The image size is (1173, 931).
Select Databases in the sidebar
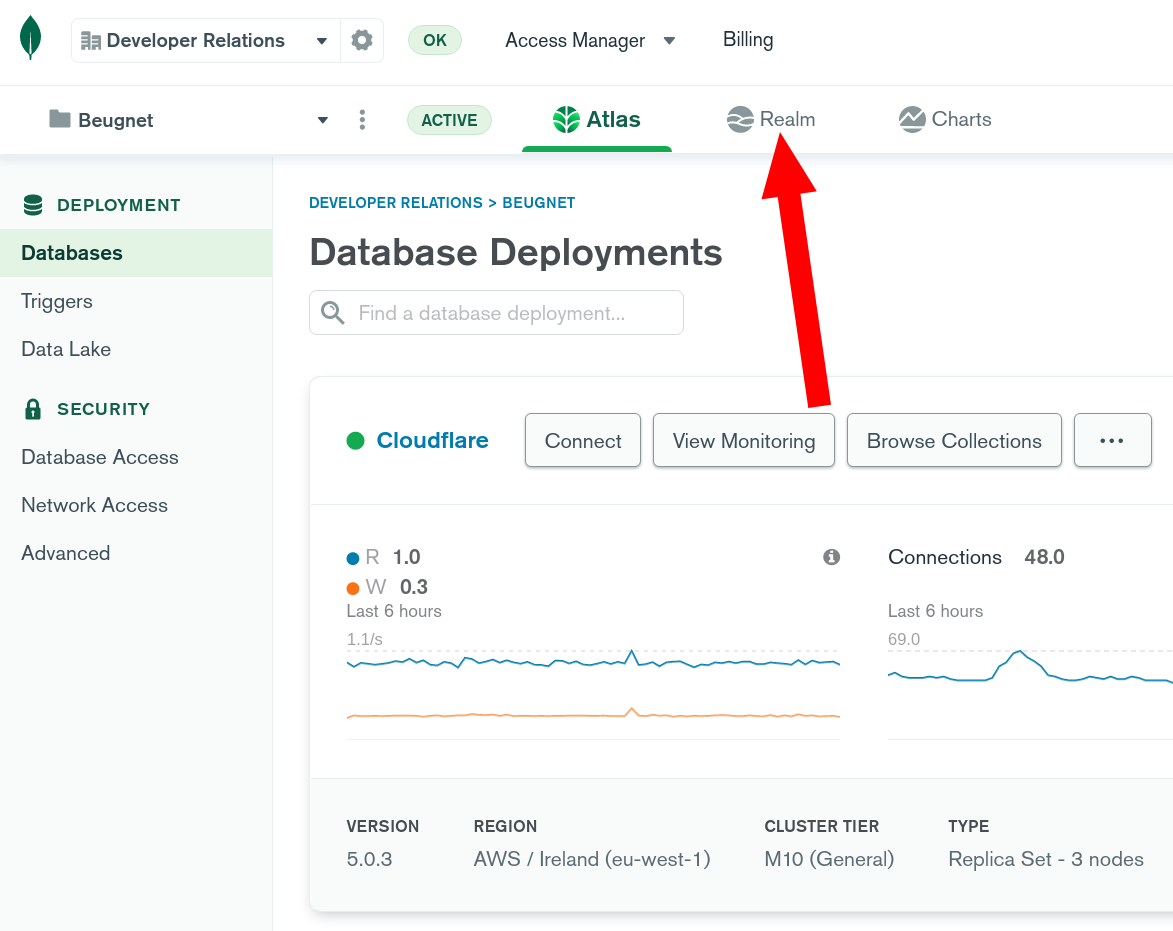(x=136, y=253)
